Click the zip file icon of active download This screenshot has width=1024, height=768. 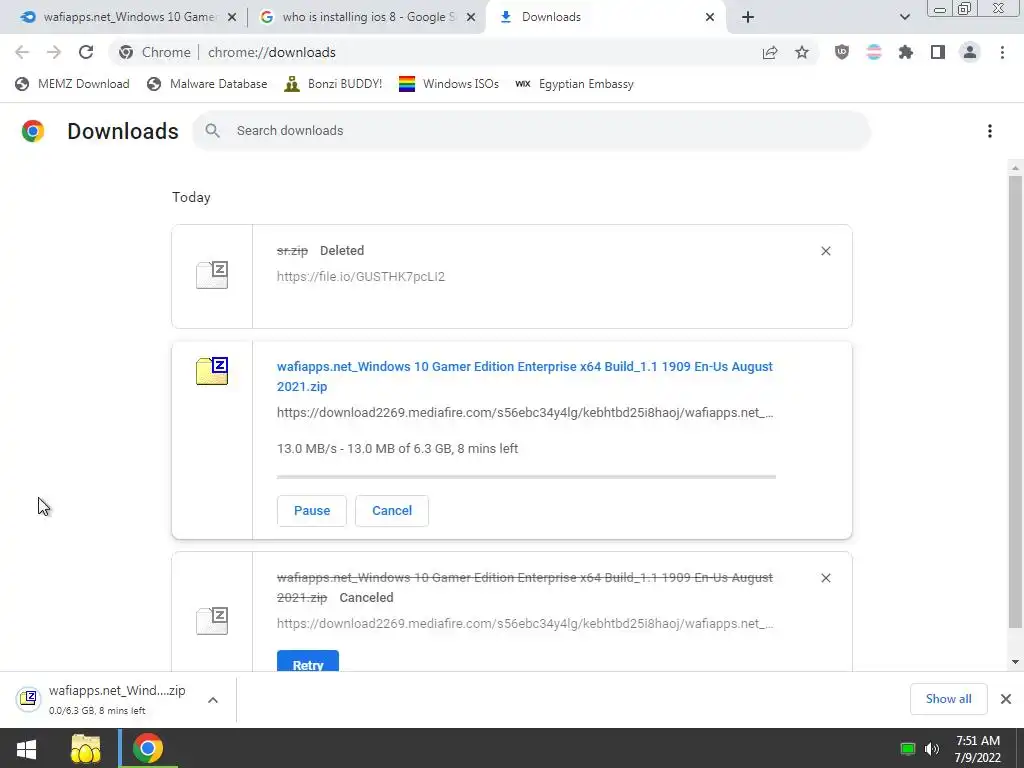tap(212, 371)
